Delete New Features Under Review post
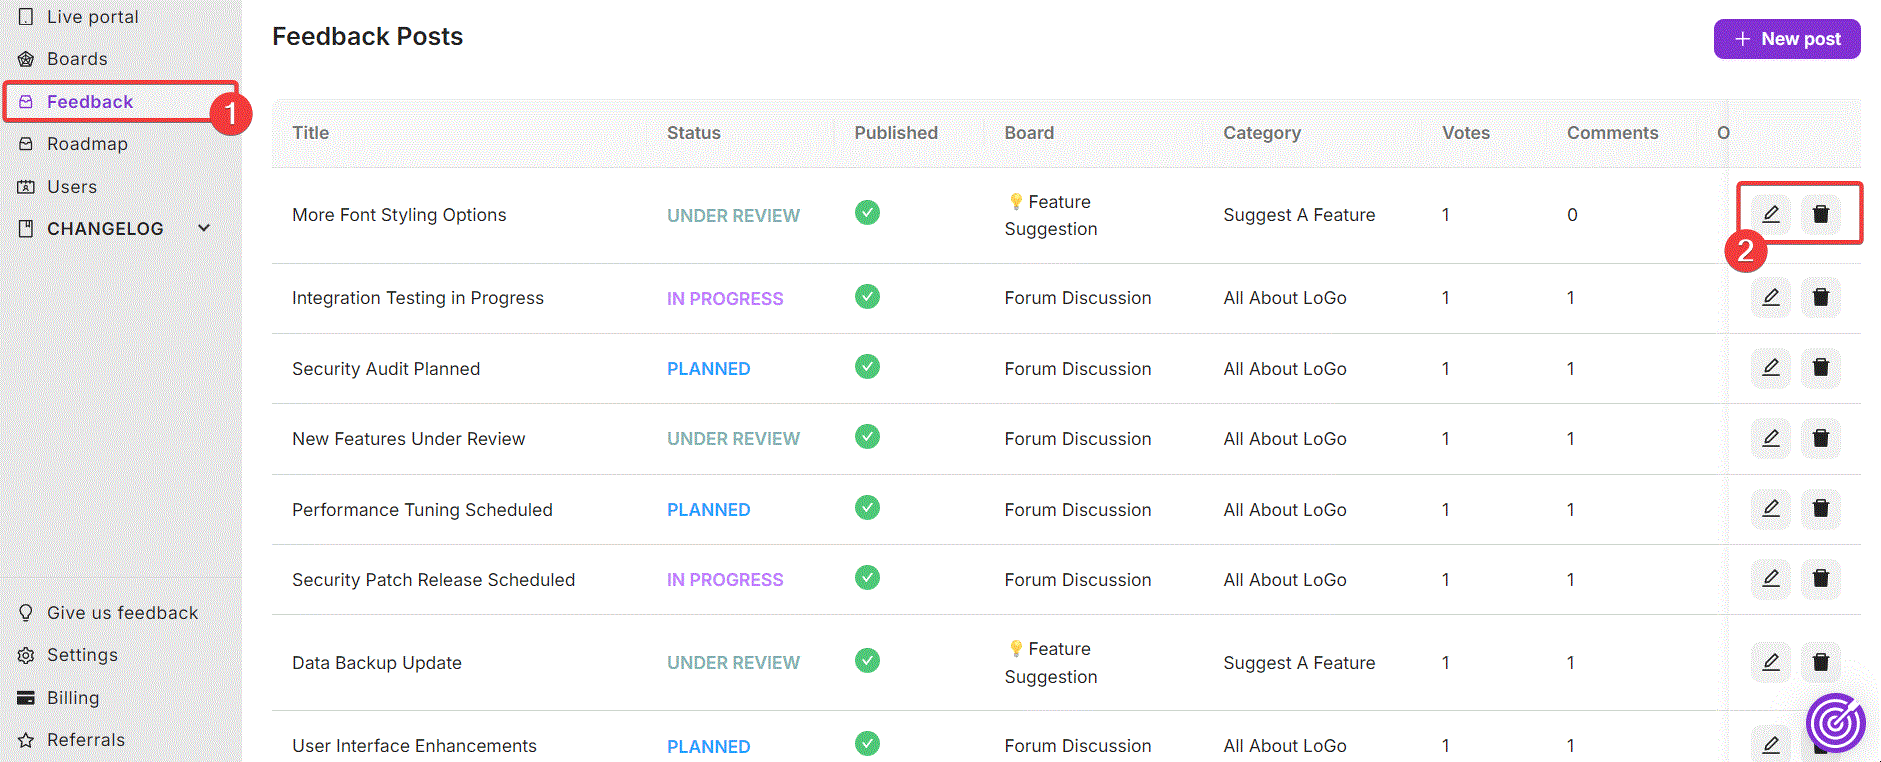 pos(1820,438)
